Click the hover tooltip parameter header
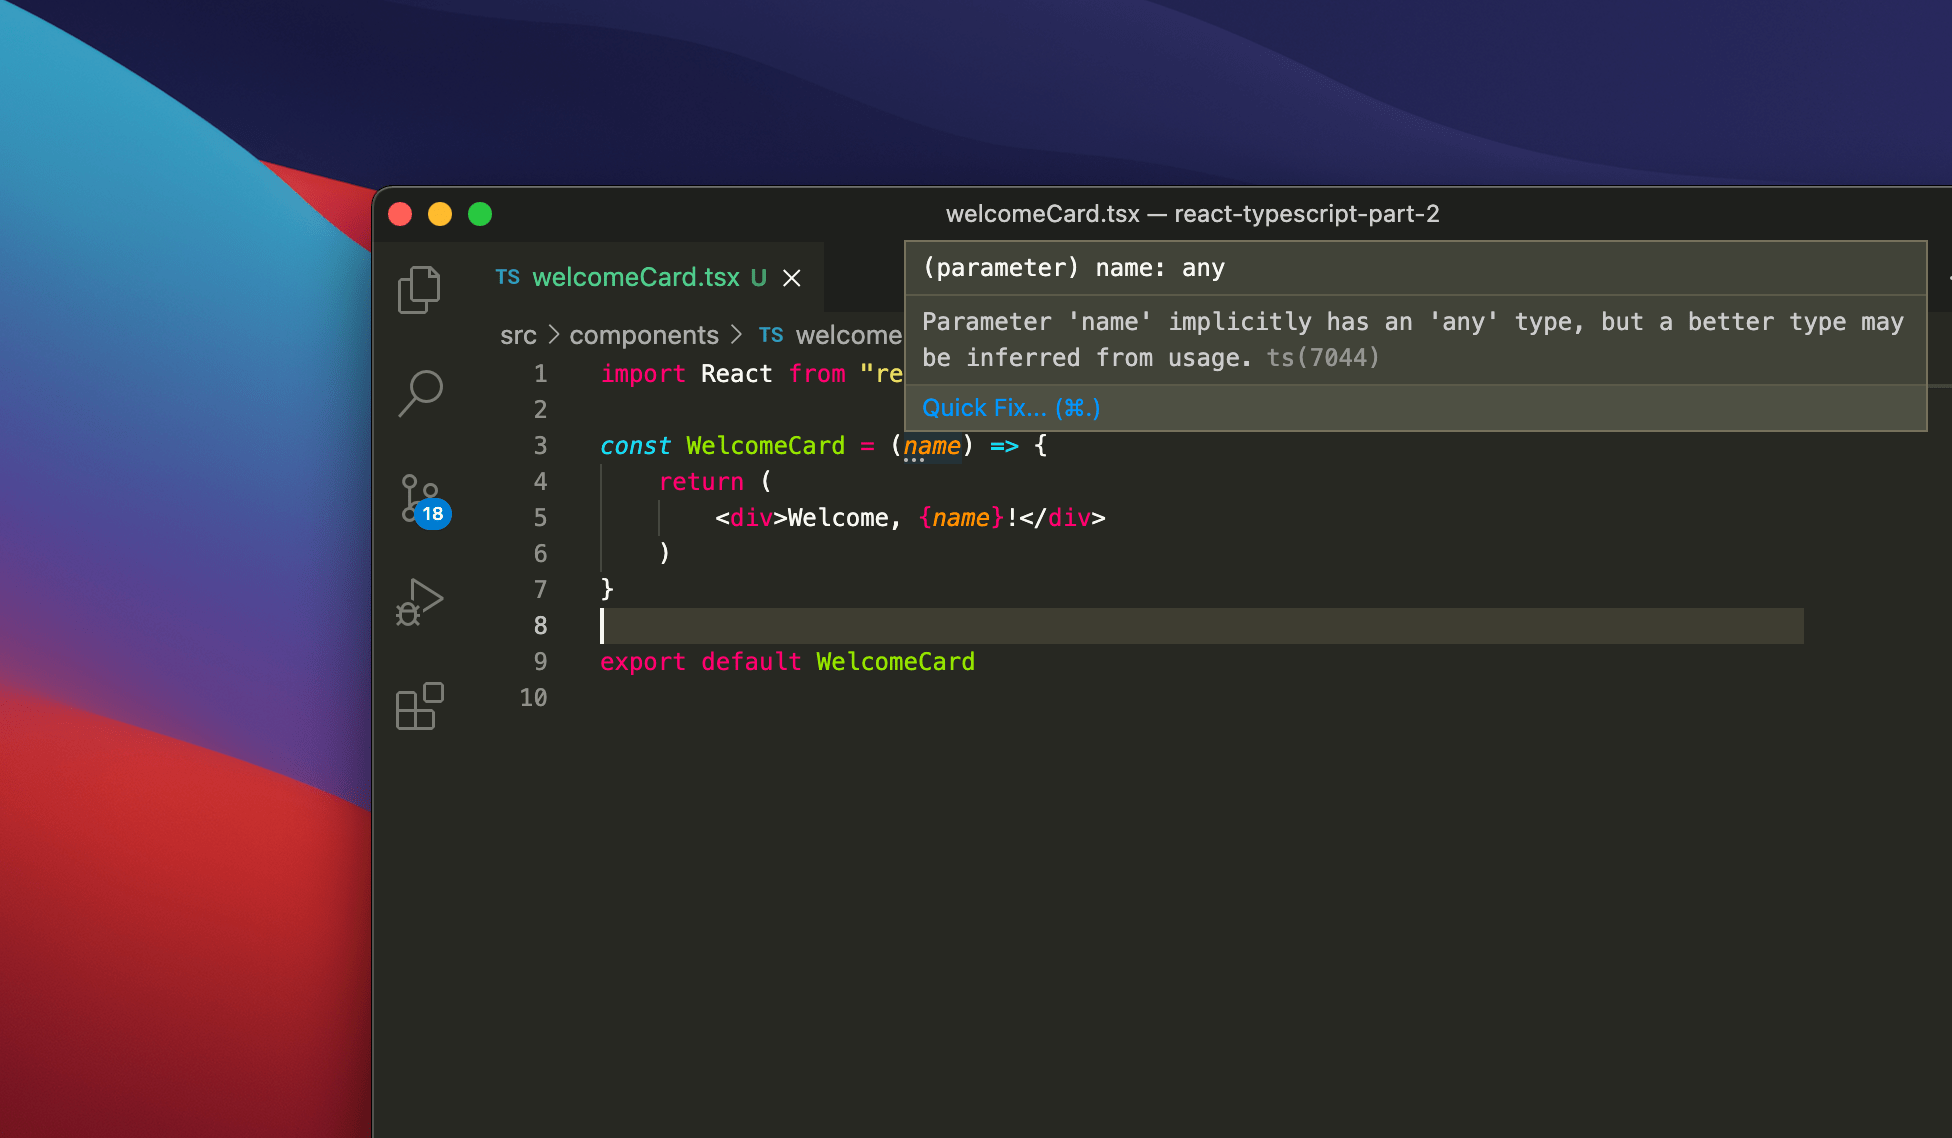Image resolution: width=1952 pixels, height=1138 pixels. (x=1074, y=268)
